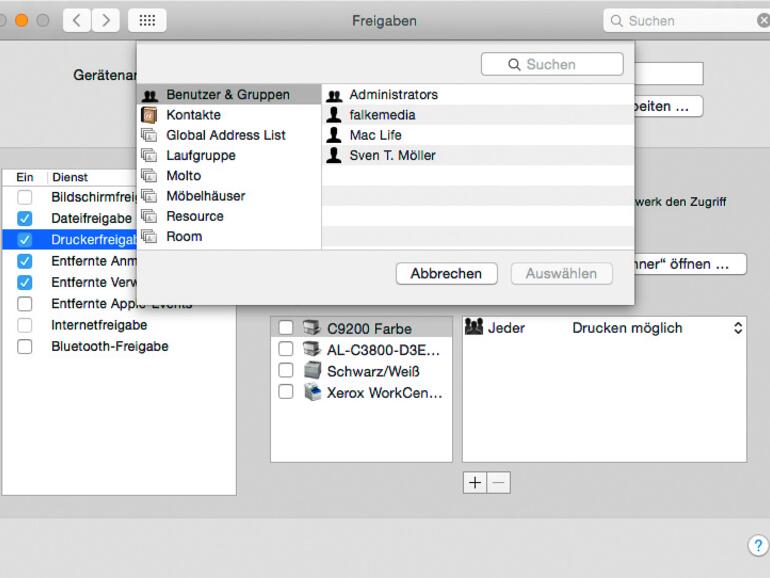Show all preferences grid button

pyautogui.click(x=147, y=21)
